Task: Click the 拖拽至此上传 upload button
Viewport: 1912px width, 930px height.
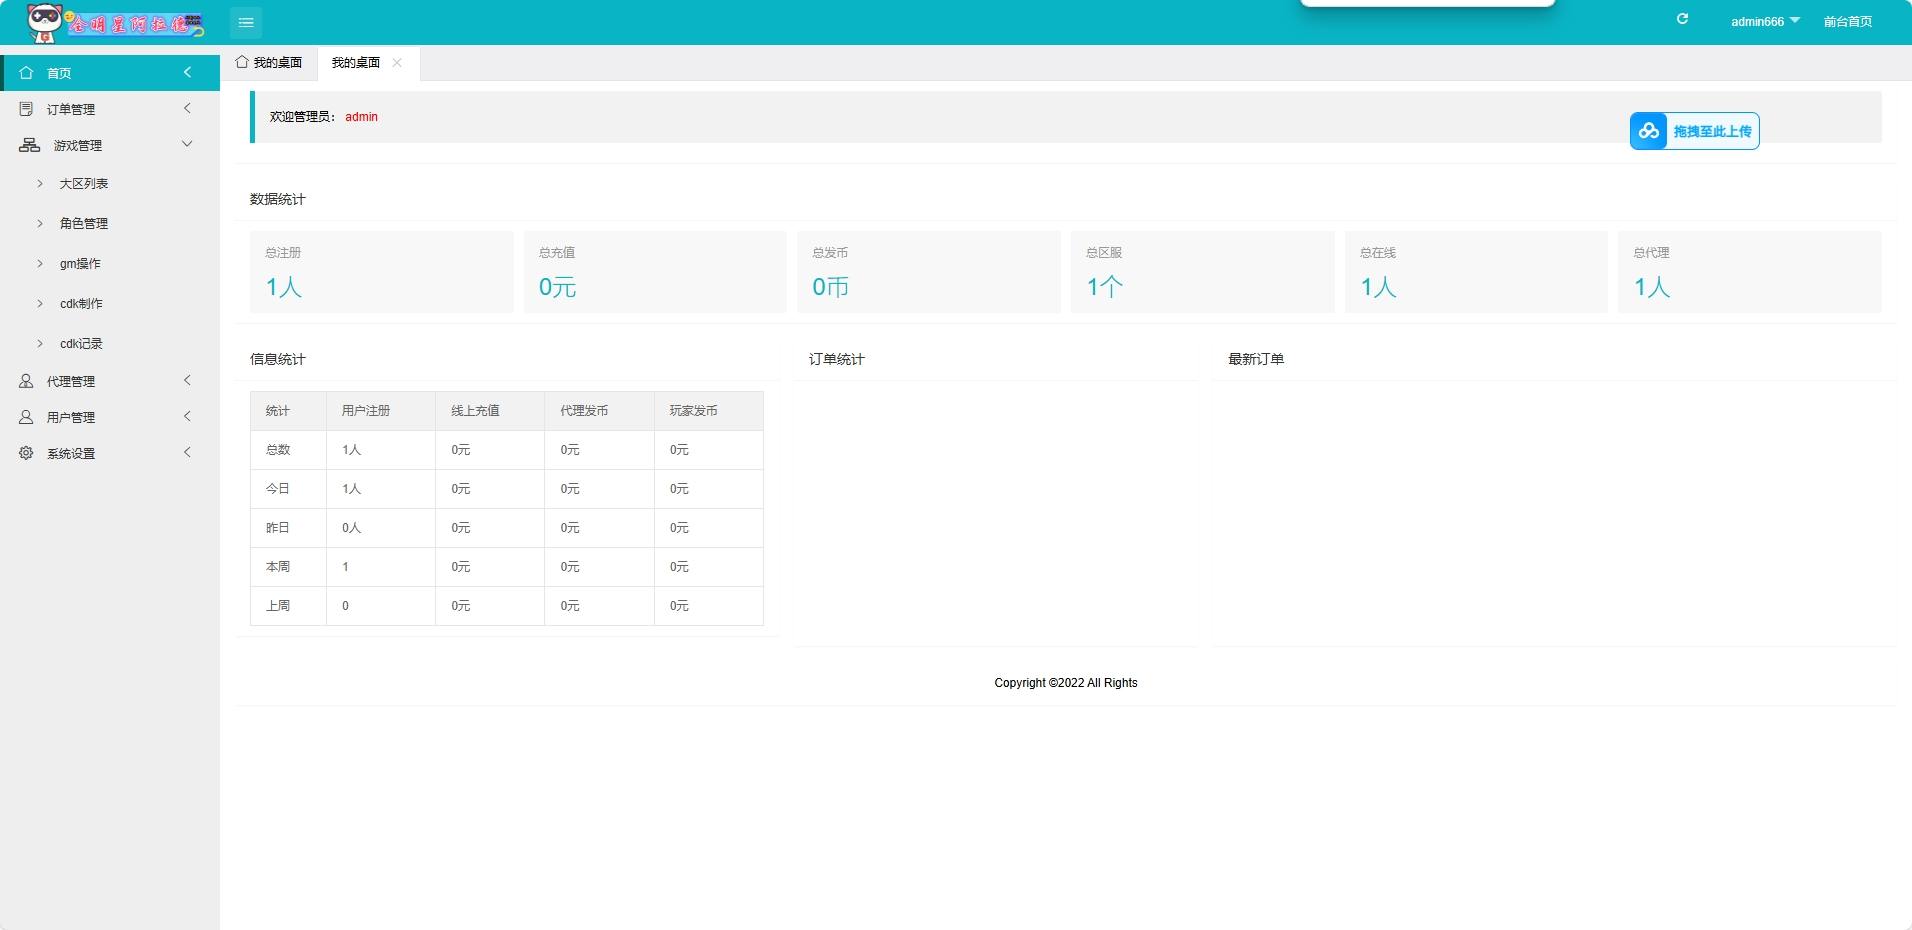Action: (x=1711, y=131)
